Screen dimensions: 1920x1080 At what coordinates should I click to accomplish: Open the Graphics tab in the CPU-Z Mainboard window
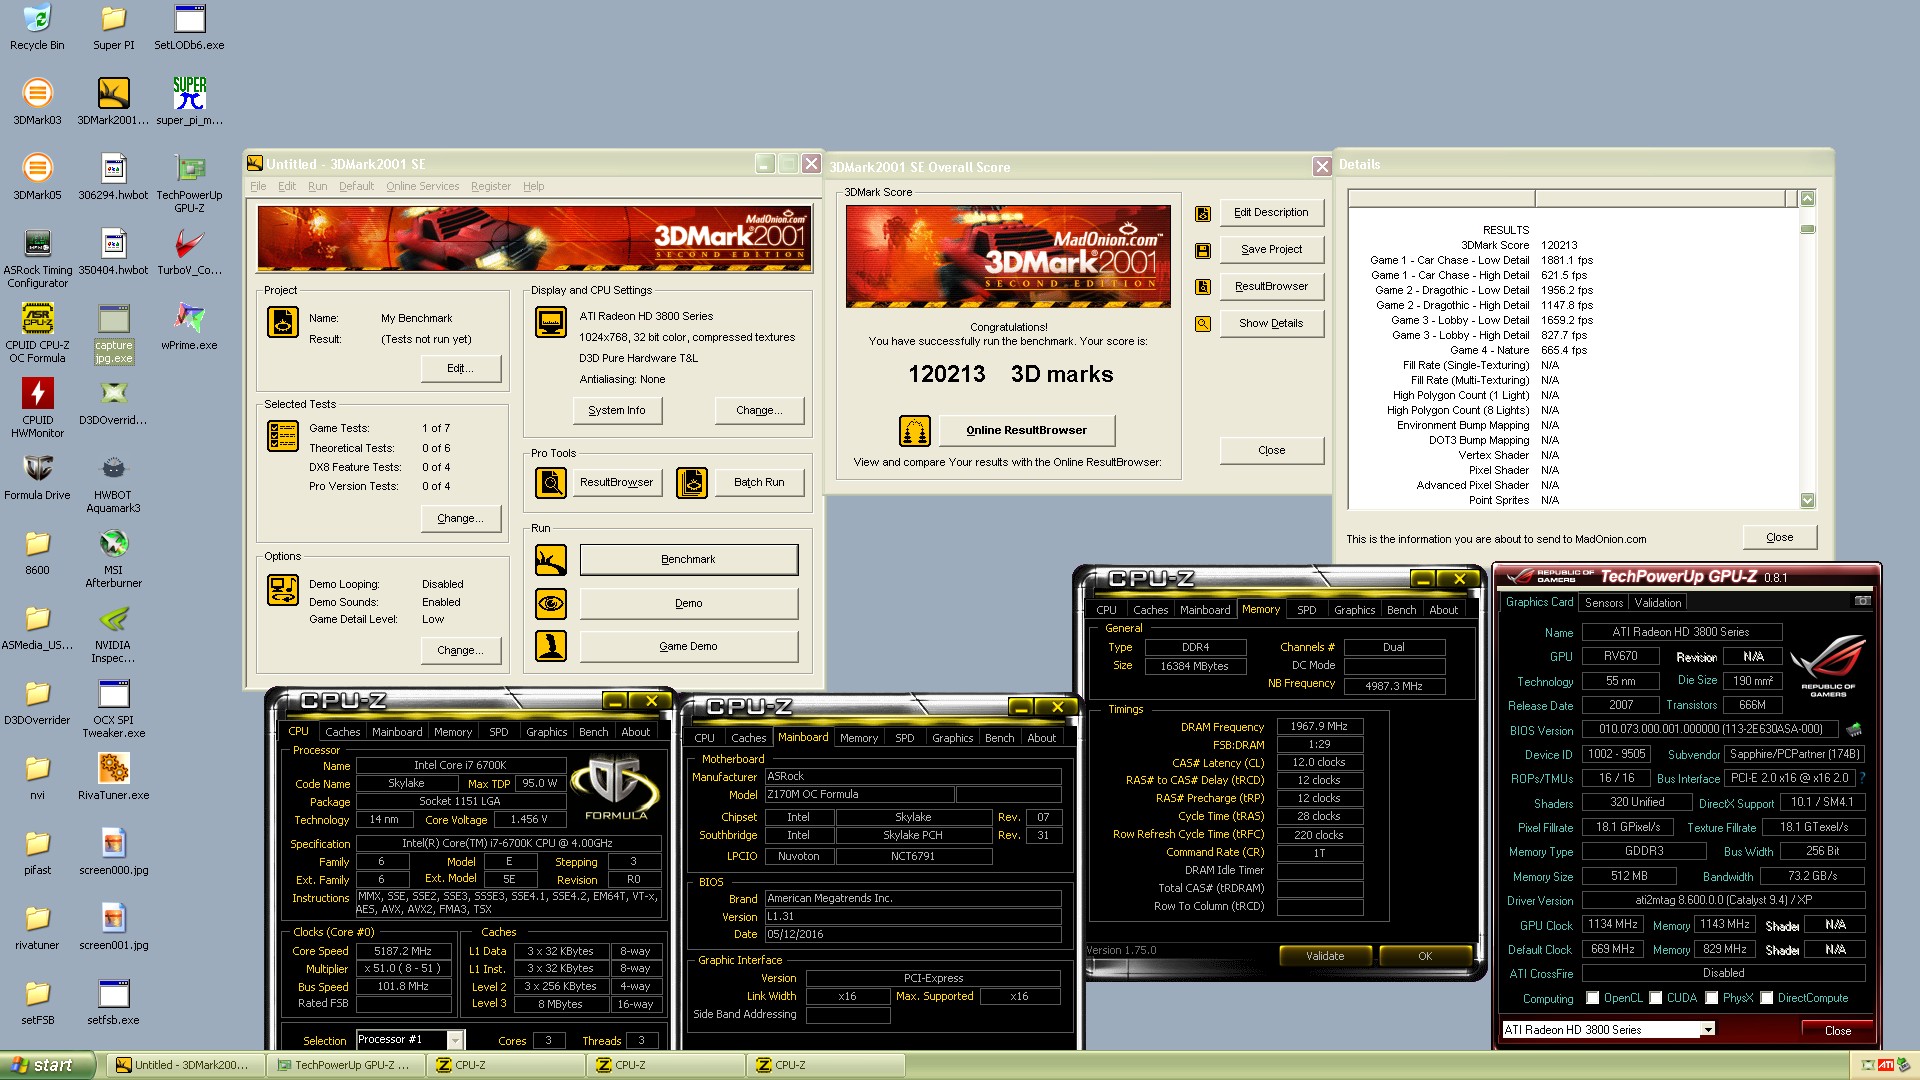[952, 738]
